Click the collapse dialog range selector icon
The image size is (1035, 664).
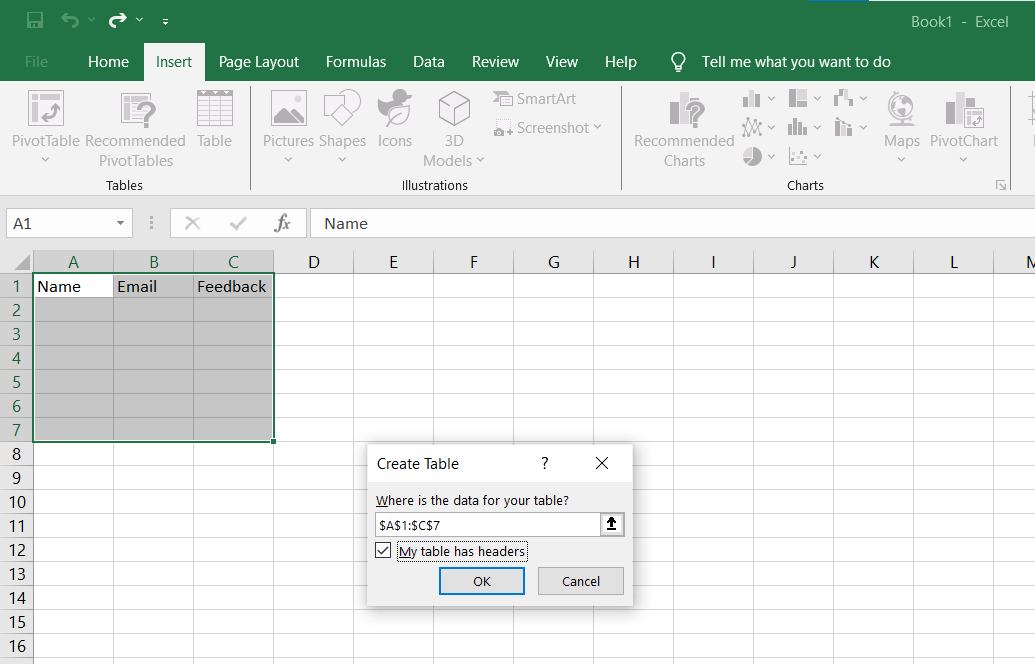[611, 524]
